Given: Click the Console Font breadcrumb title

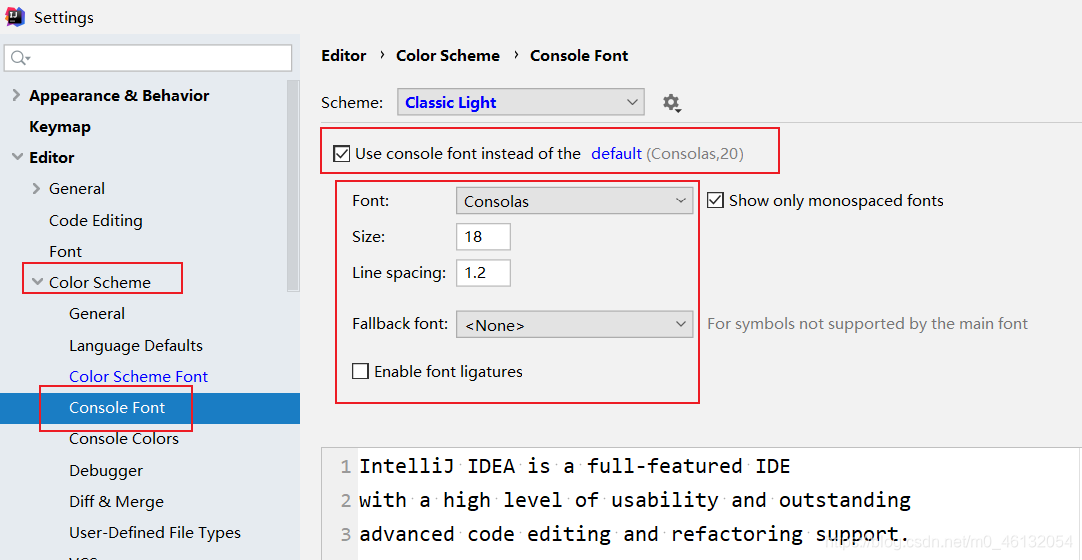Looking at the screenshot, I should [579, 56].
